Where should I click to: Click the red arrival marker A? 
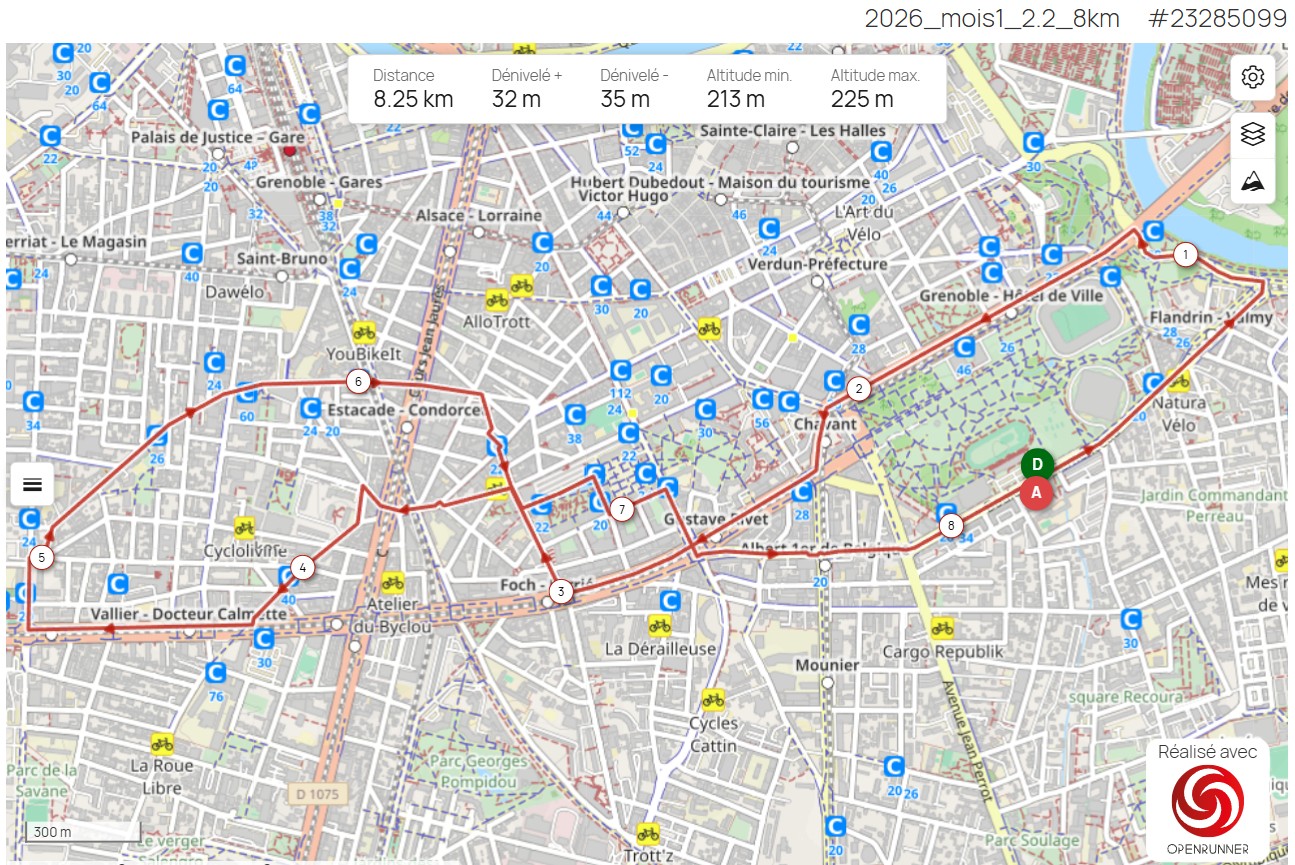tap(1036, 492)
